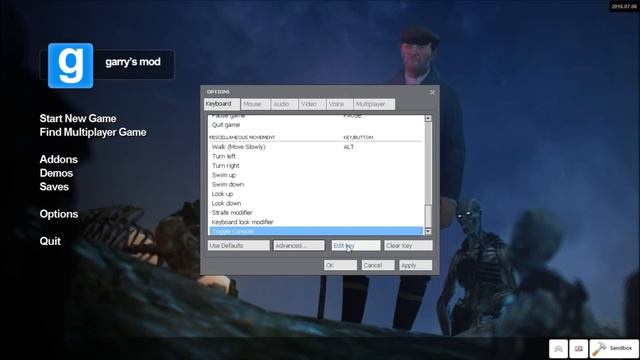Viewport: 640px width, 360px height.
Task: Switch to the Audio tab
Action: tap(284, 104)
